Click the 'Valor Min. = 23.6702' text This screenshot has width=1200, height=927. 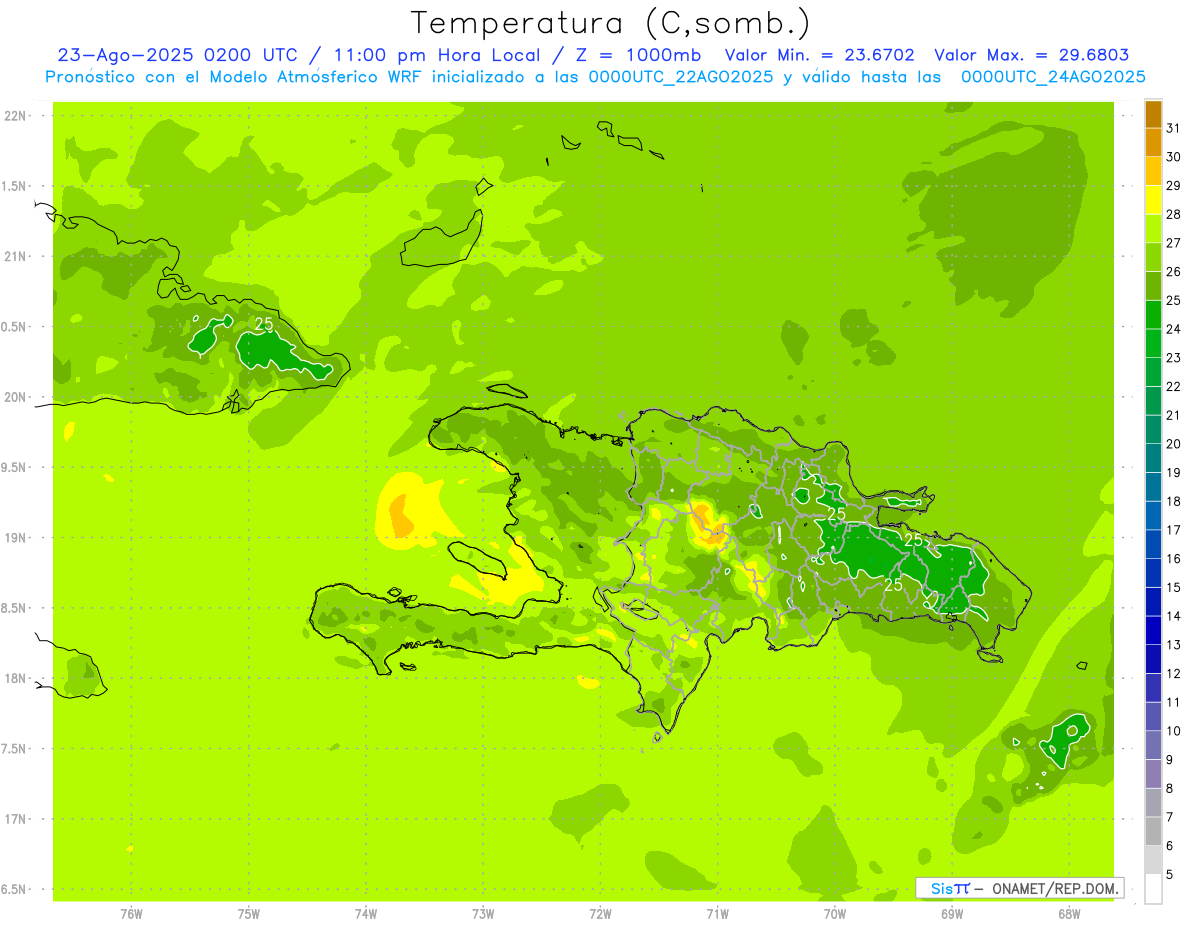click(x=820, y=55)
